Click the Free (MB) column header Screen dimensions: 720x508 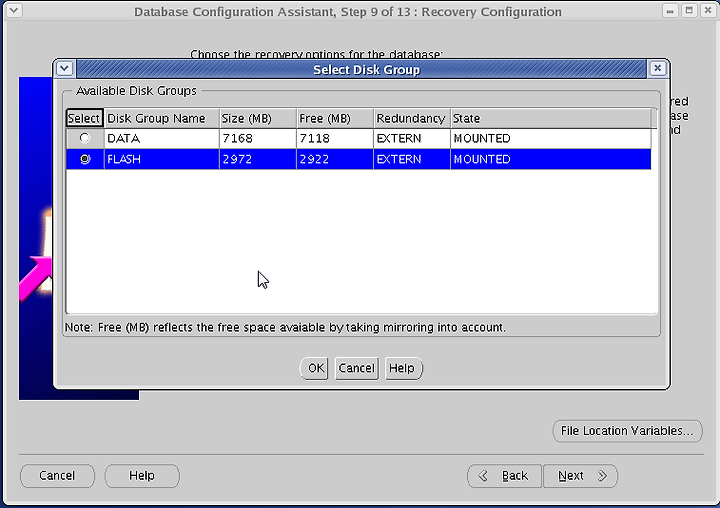(335, 119)
